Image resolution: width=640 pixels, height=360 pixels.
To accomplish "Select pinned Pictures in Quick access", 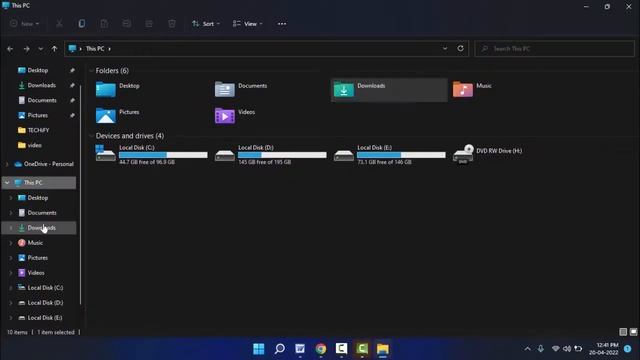I will [x=39, y=116].
